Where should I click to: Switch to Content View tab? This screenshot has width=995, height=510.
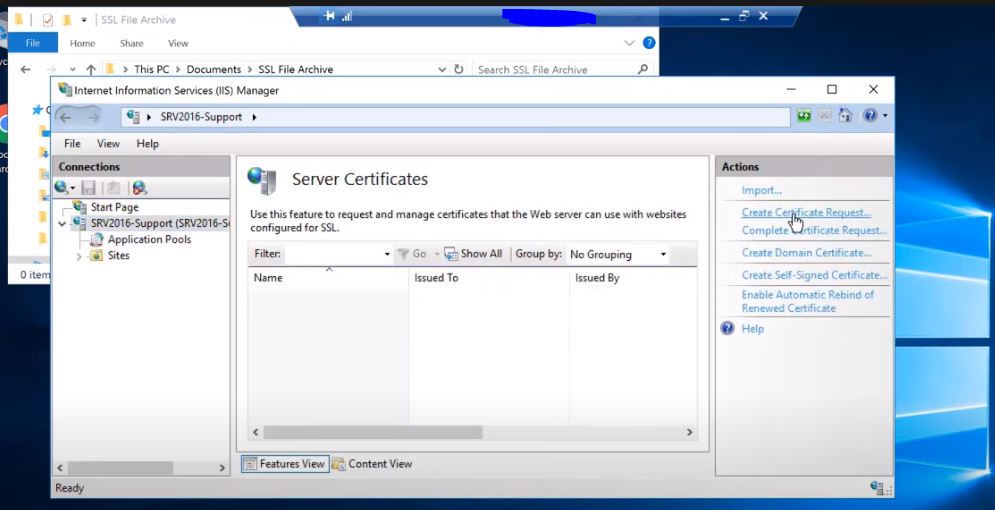(x=372, y=464)
